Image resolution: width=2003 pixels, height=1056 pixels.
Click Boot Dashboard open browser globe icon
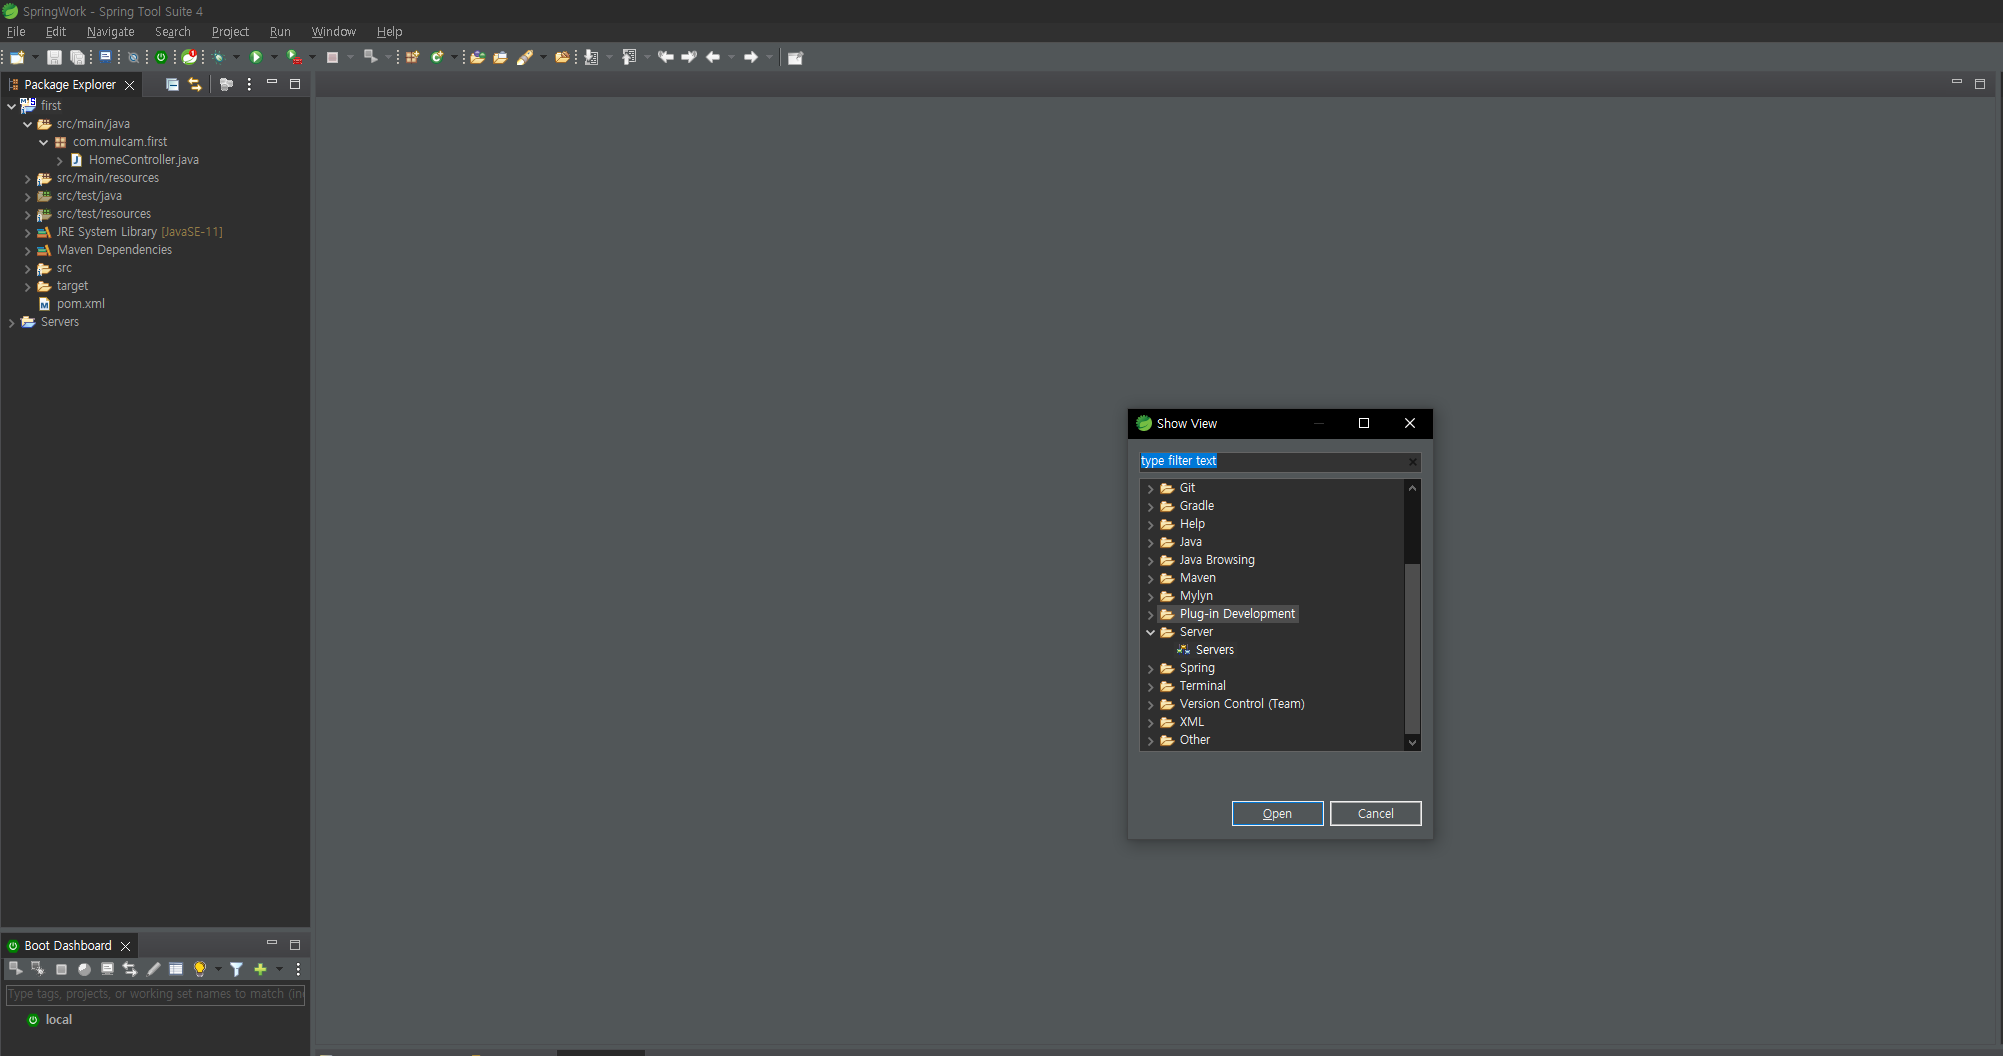(x=84, y=969)
